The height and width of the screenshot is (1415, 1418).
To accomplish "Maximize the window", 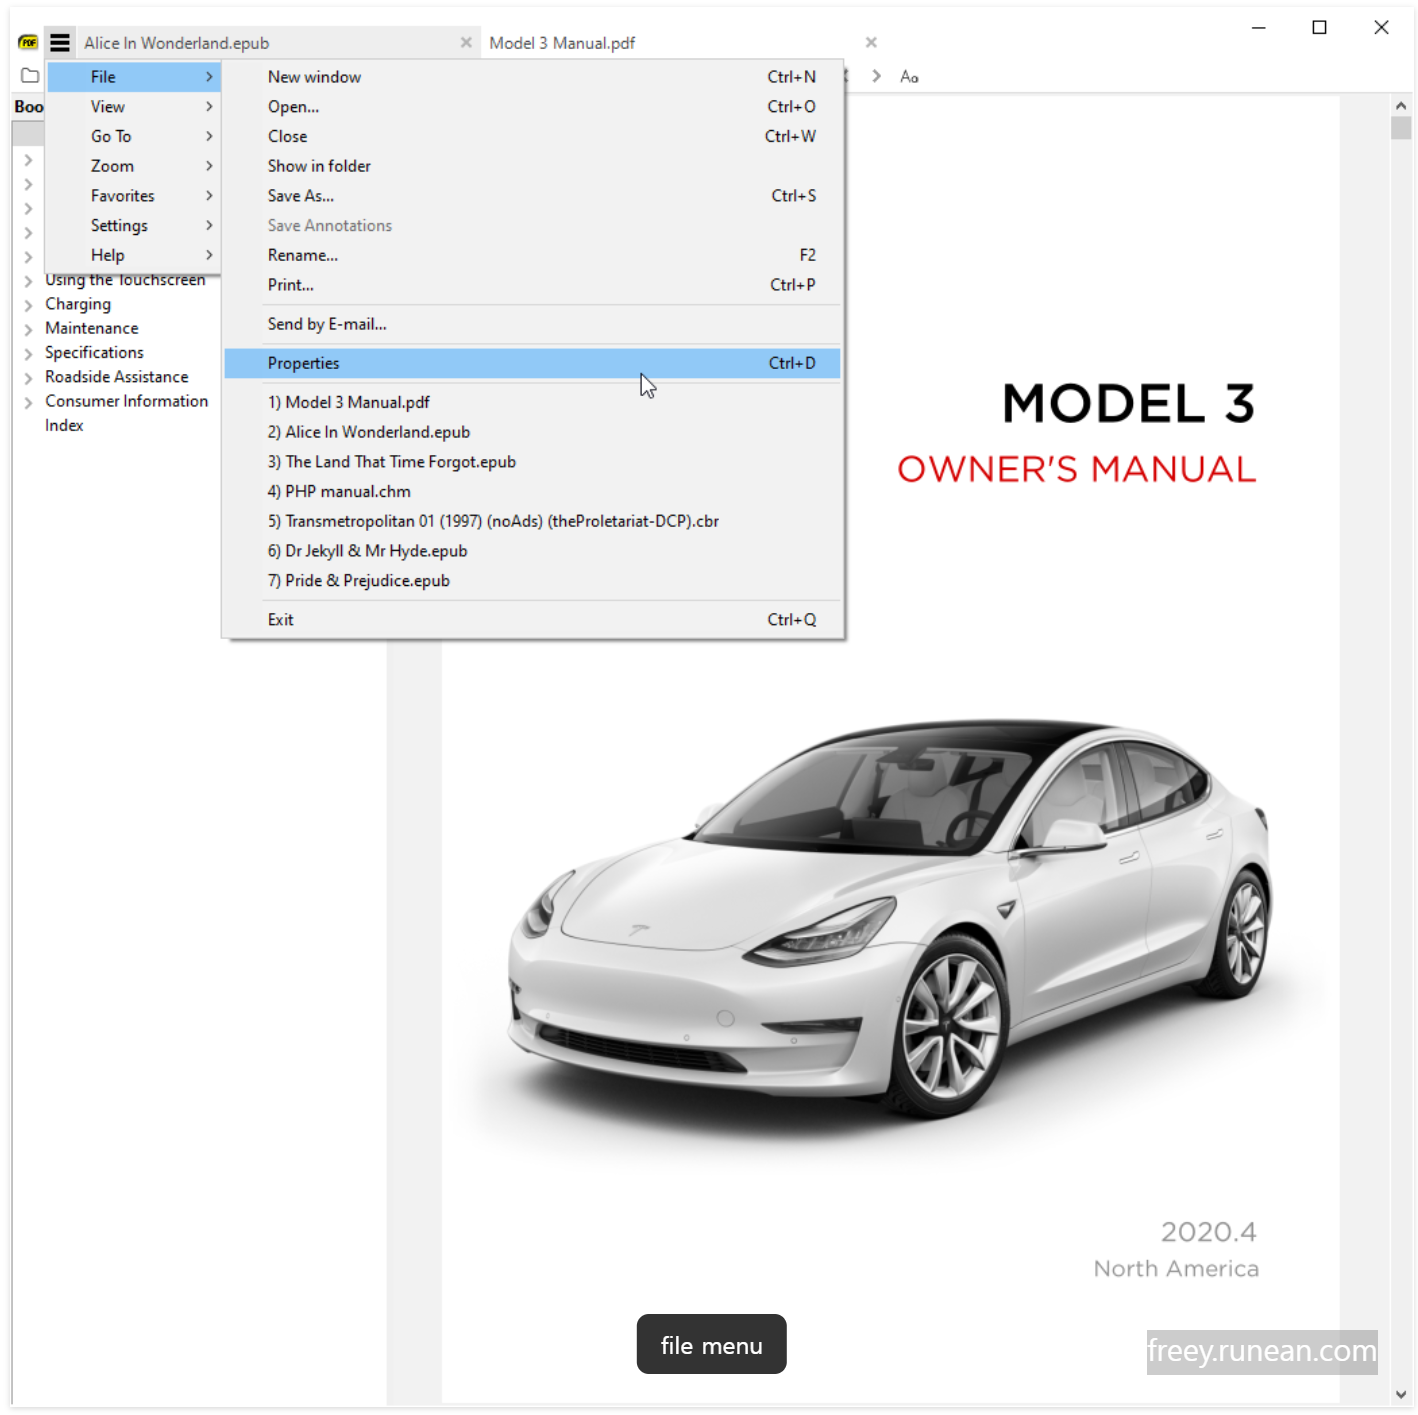I will pyautogui.click(x=1320, y=28).
